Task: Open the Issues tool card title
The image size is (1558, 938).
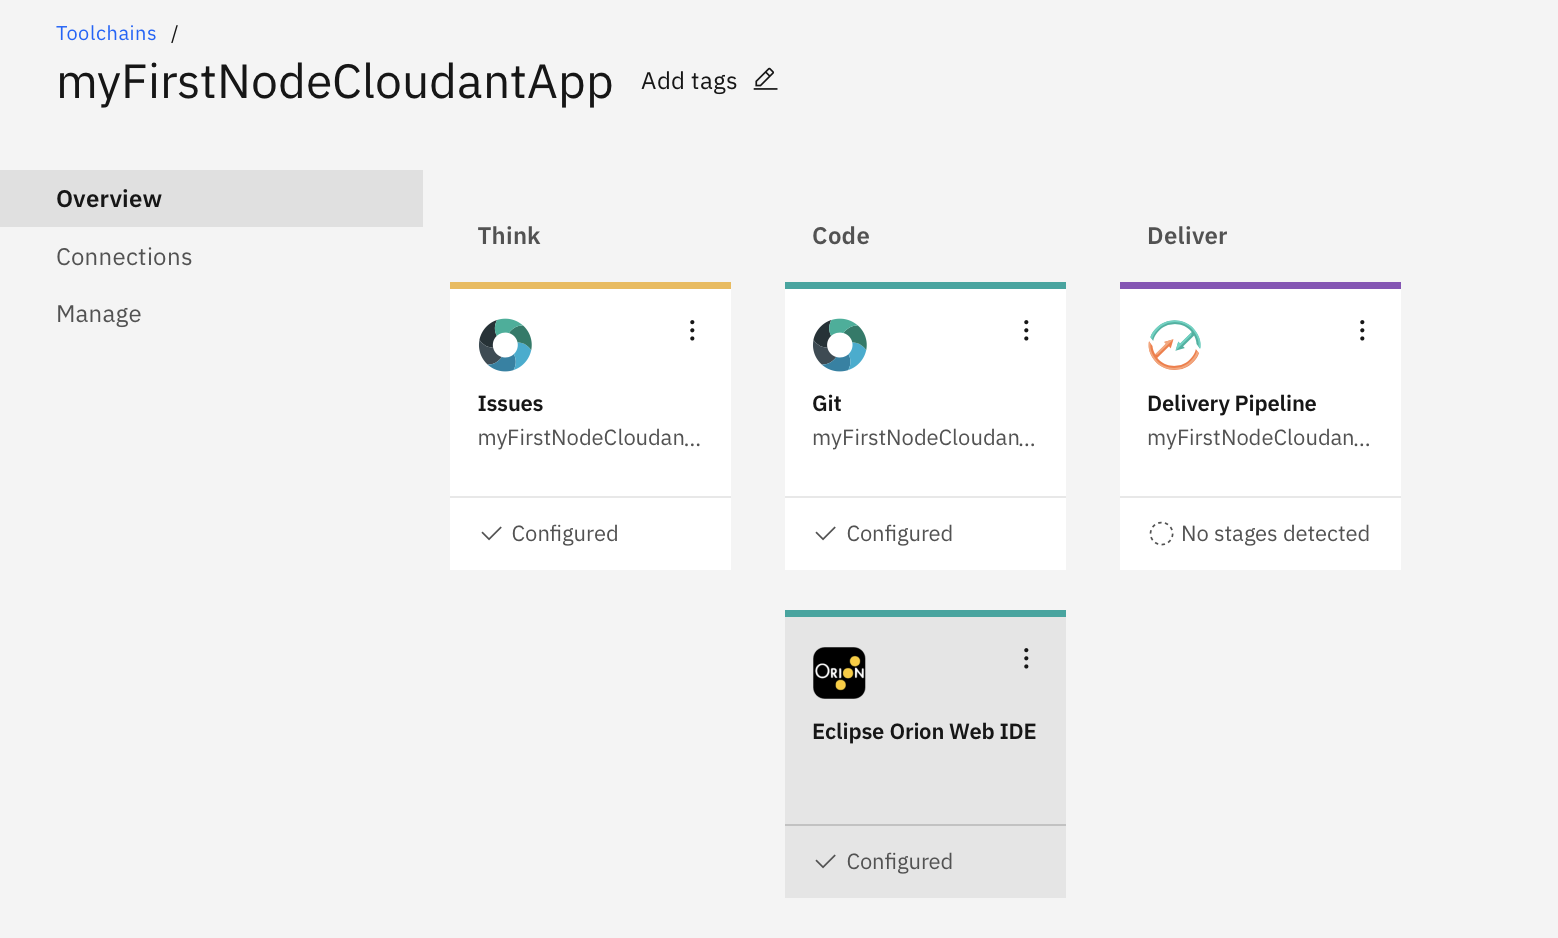Action: 510,403
